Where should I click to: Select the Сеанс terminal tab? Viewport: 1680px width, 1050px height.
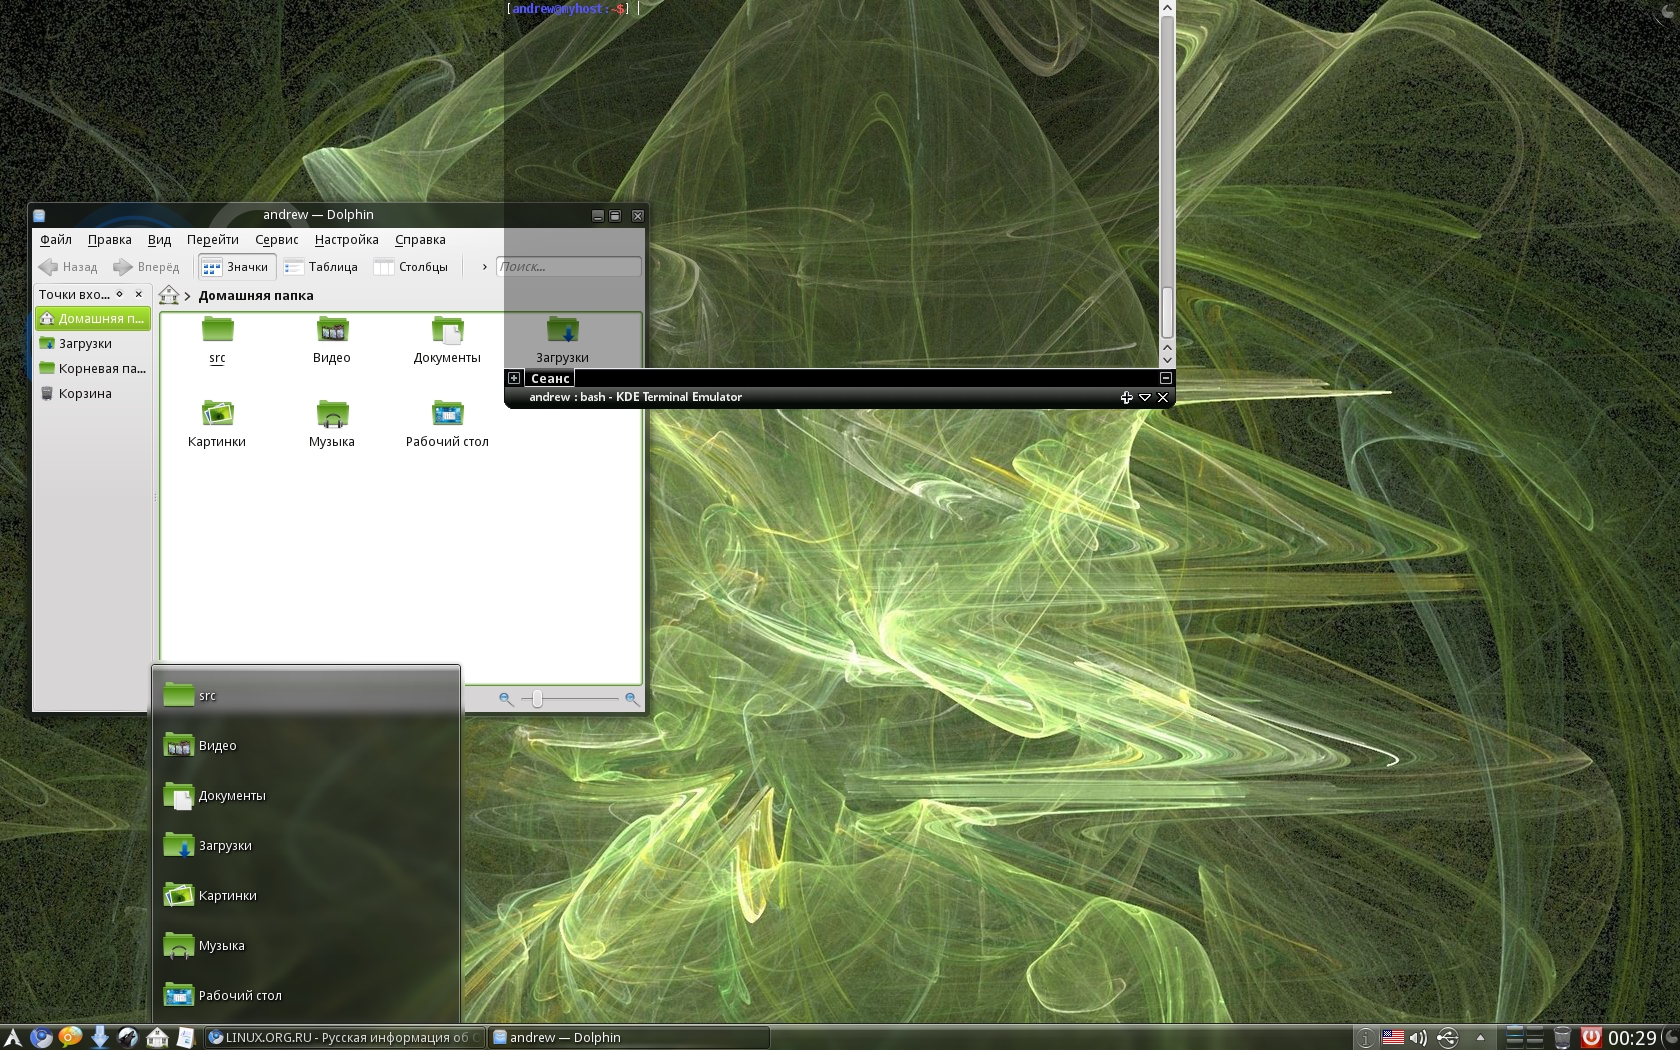pyautogui.click(x=550, y=378)
